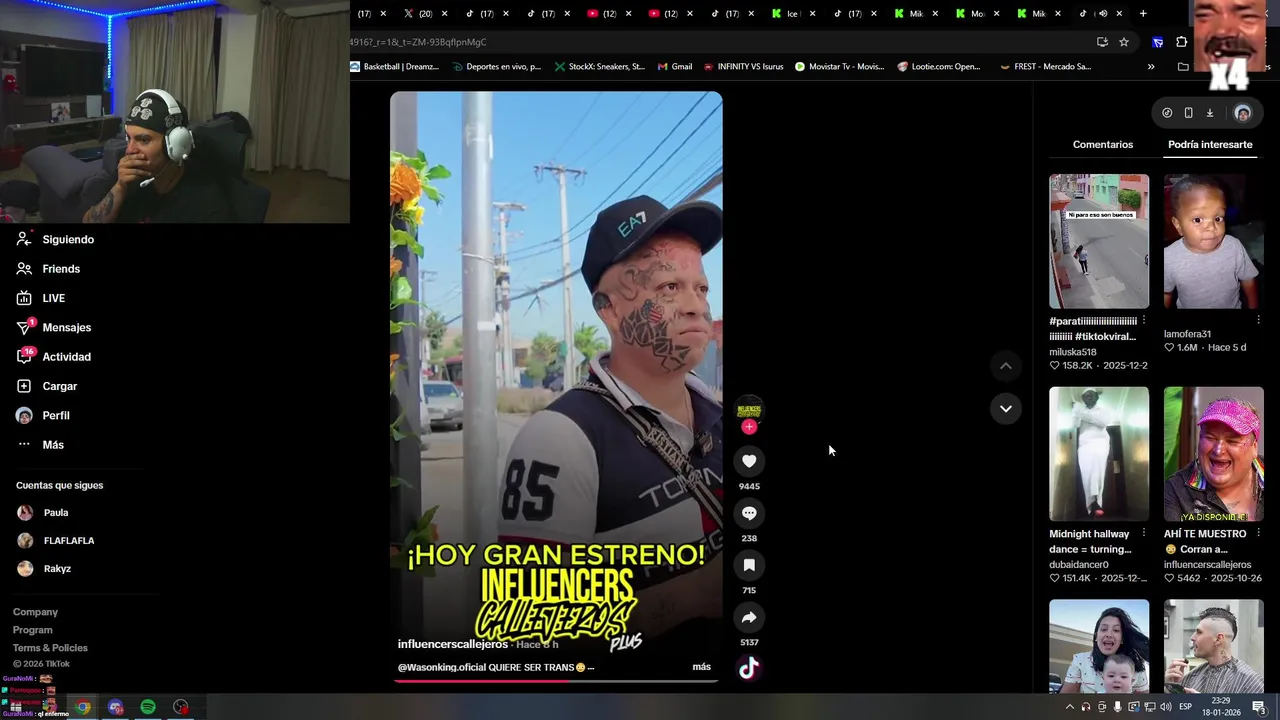Show more bookmarks with the double chevron
This screenshot has height=720, width=1280.
click(1151, 67)
